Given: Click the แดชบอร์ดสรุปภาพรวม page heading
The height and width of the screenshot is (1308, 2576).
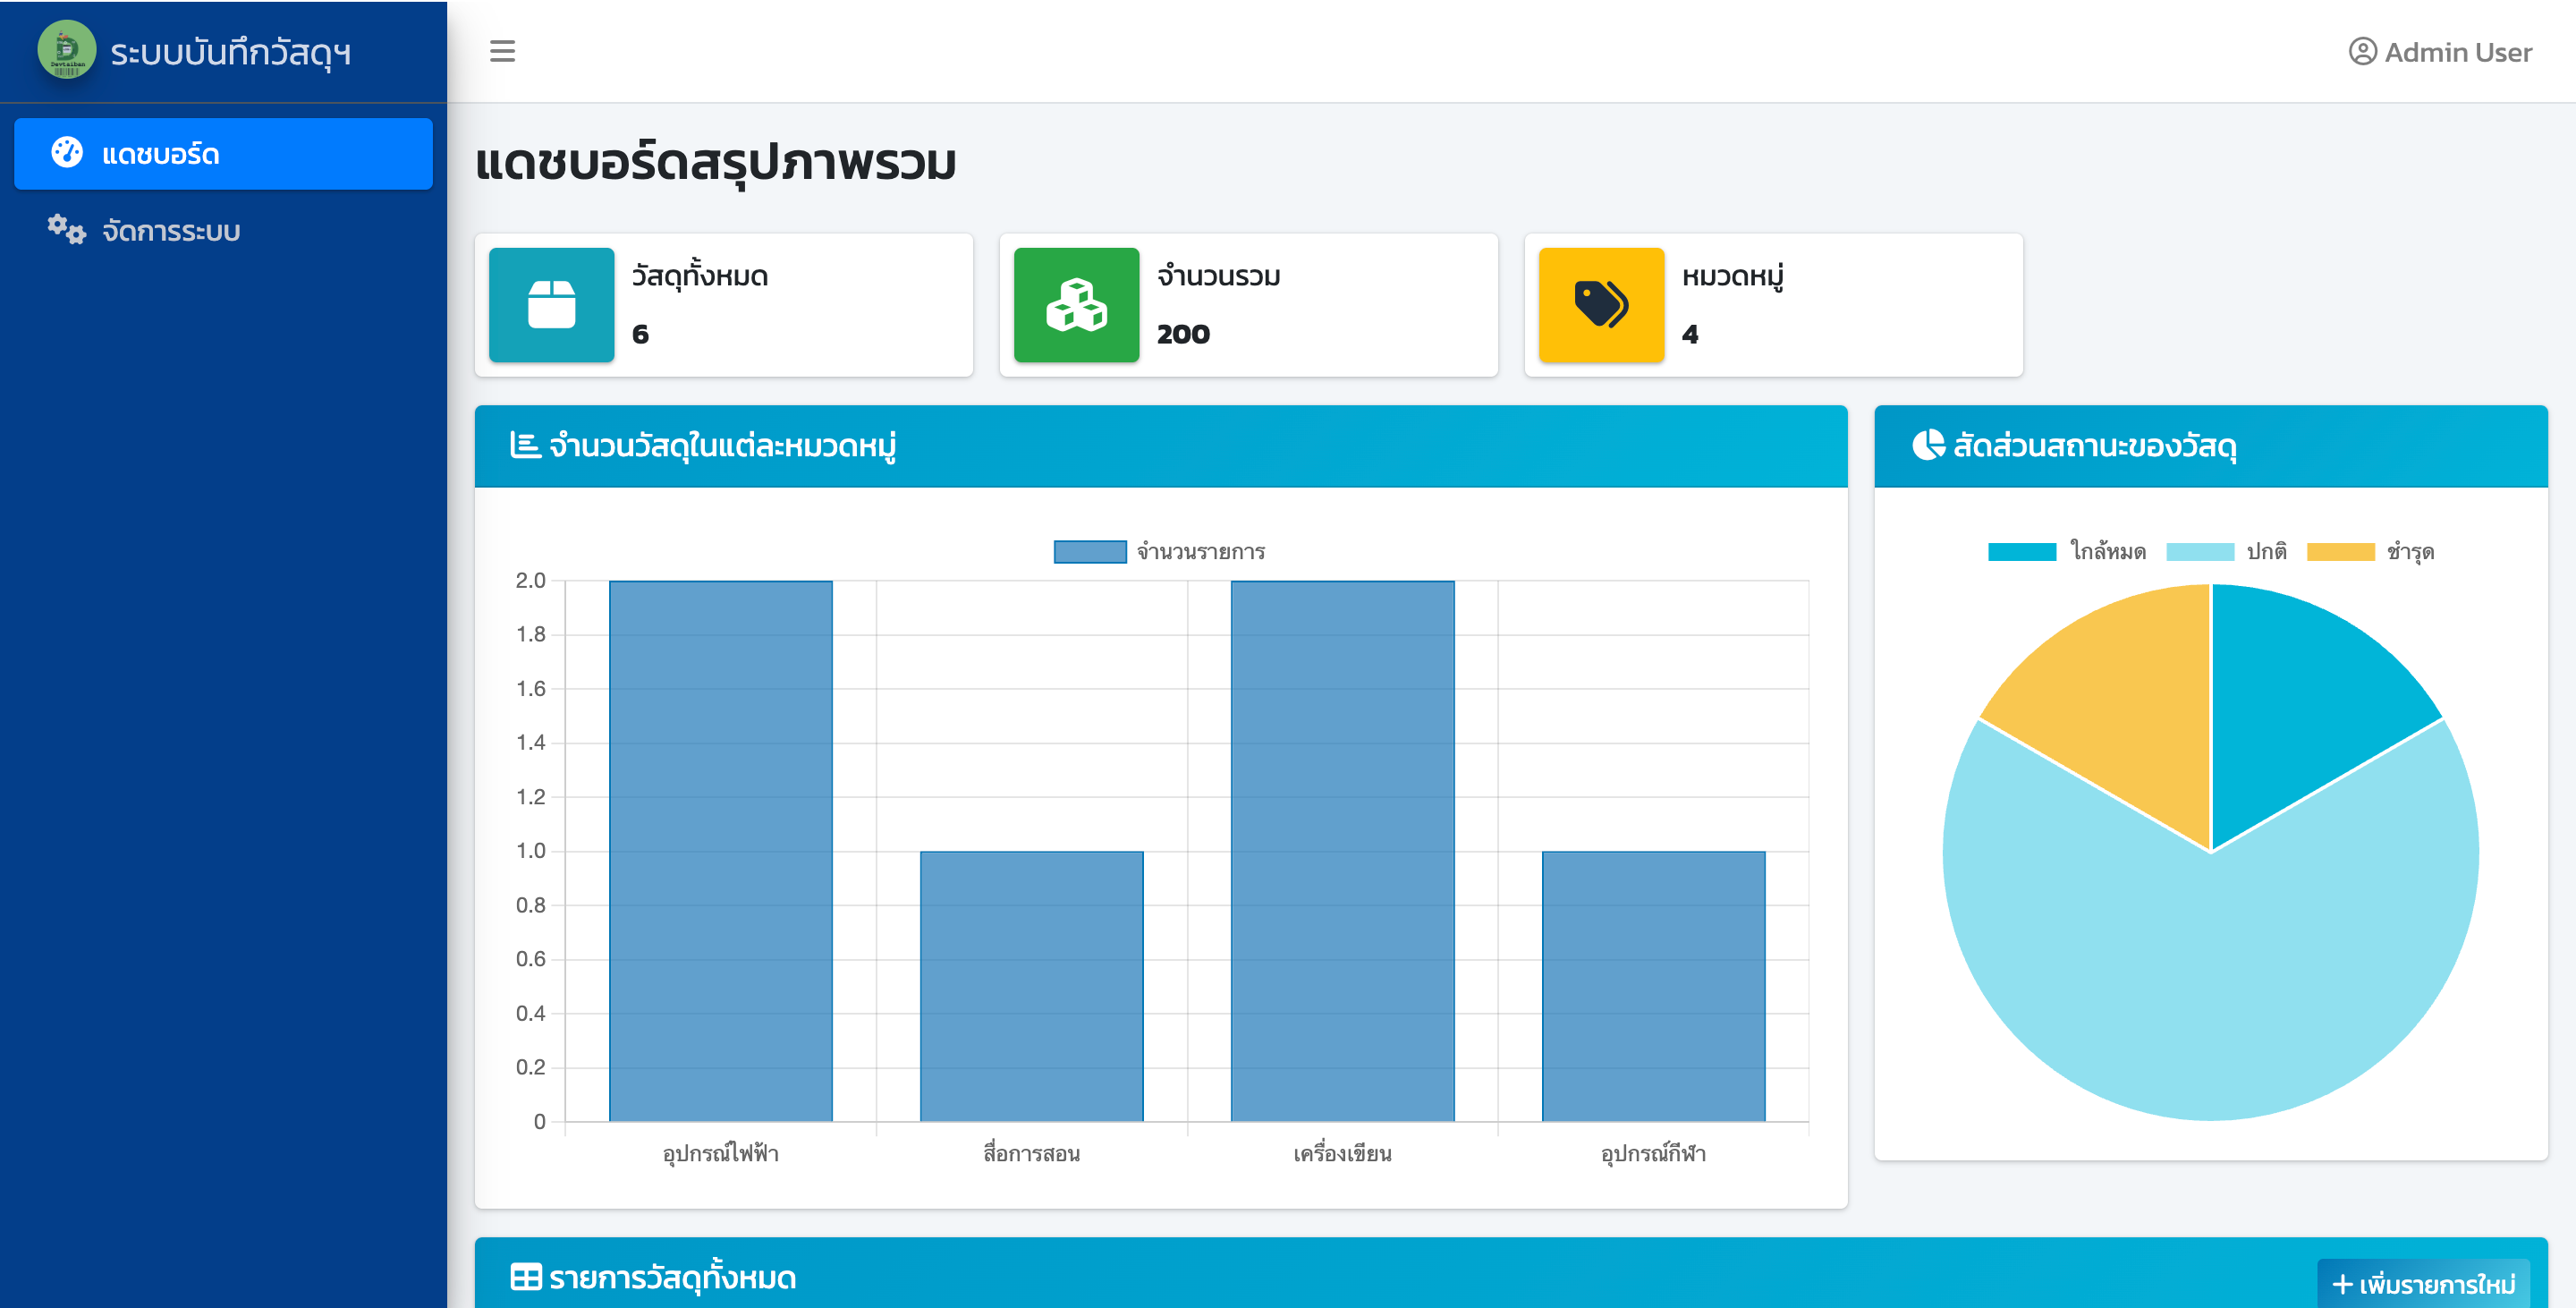Looking at the screenshot, I should pyautogui.click(x=715, y=163).
